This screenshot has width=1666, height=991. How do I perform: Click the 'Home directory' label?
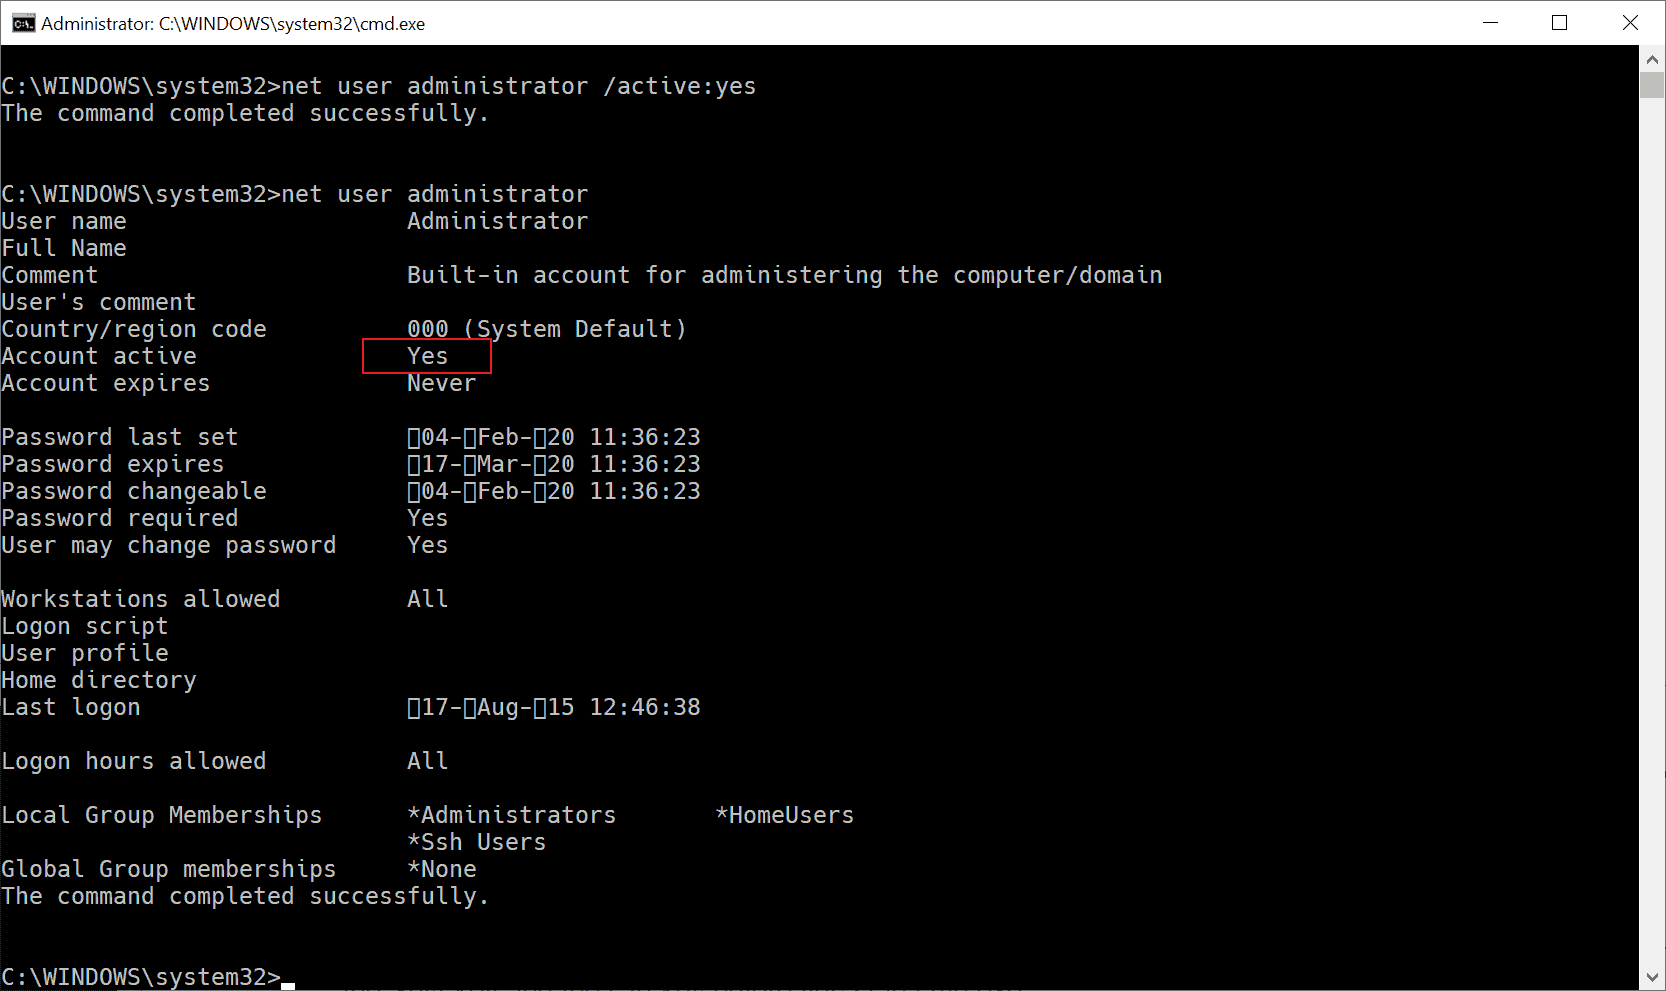pyautogui.click(x=99, y=680)
